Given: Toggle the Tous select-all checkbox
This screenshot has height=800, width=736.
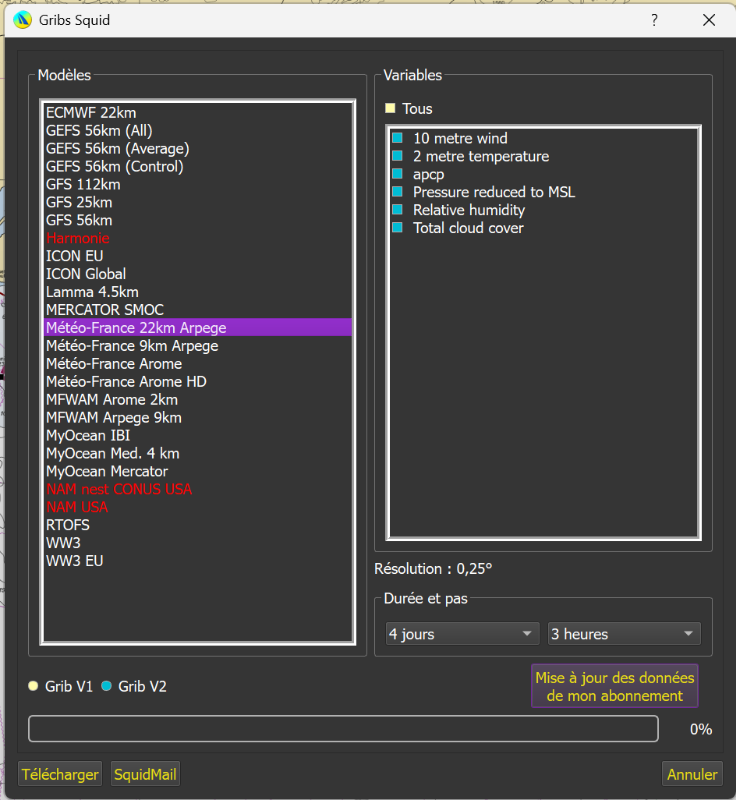Looking at the screenshot, I should (x=391, y=108).
